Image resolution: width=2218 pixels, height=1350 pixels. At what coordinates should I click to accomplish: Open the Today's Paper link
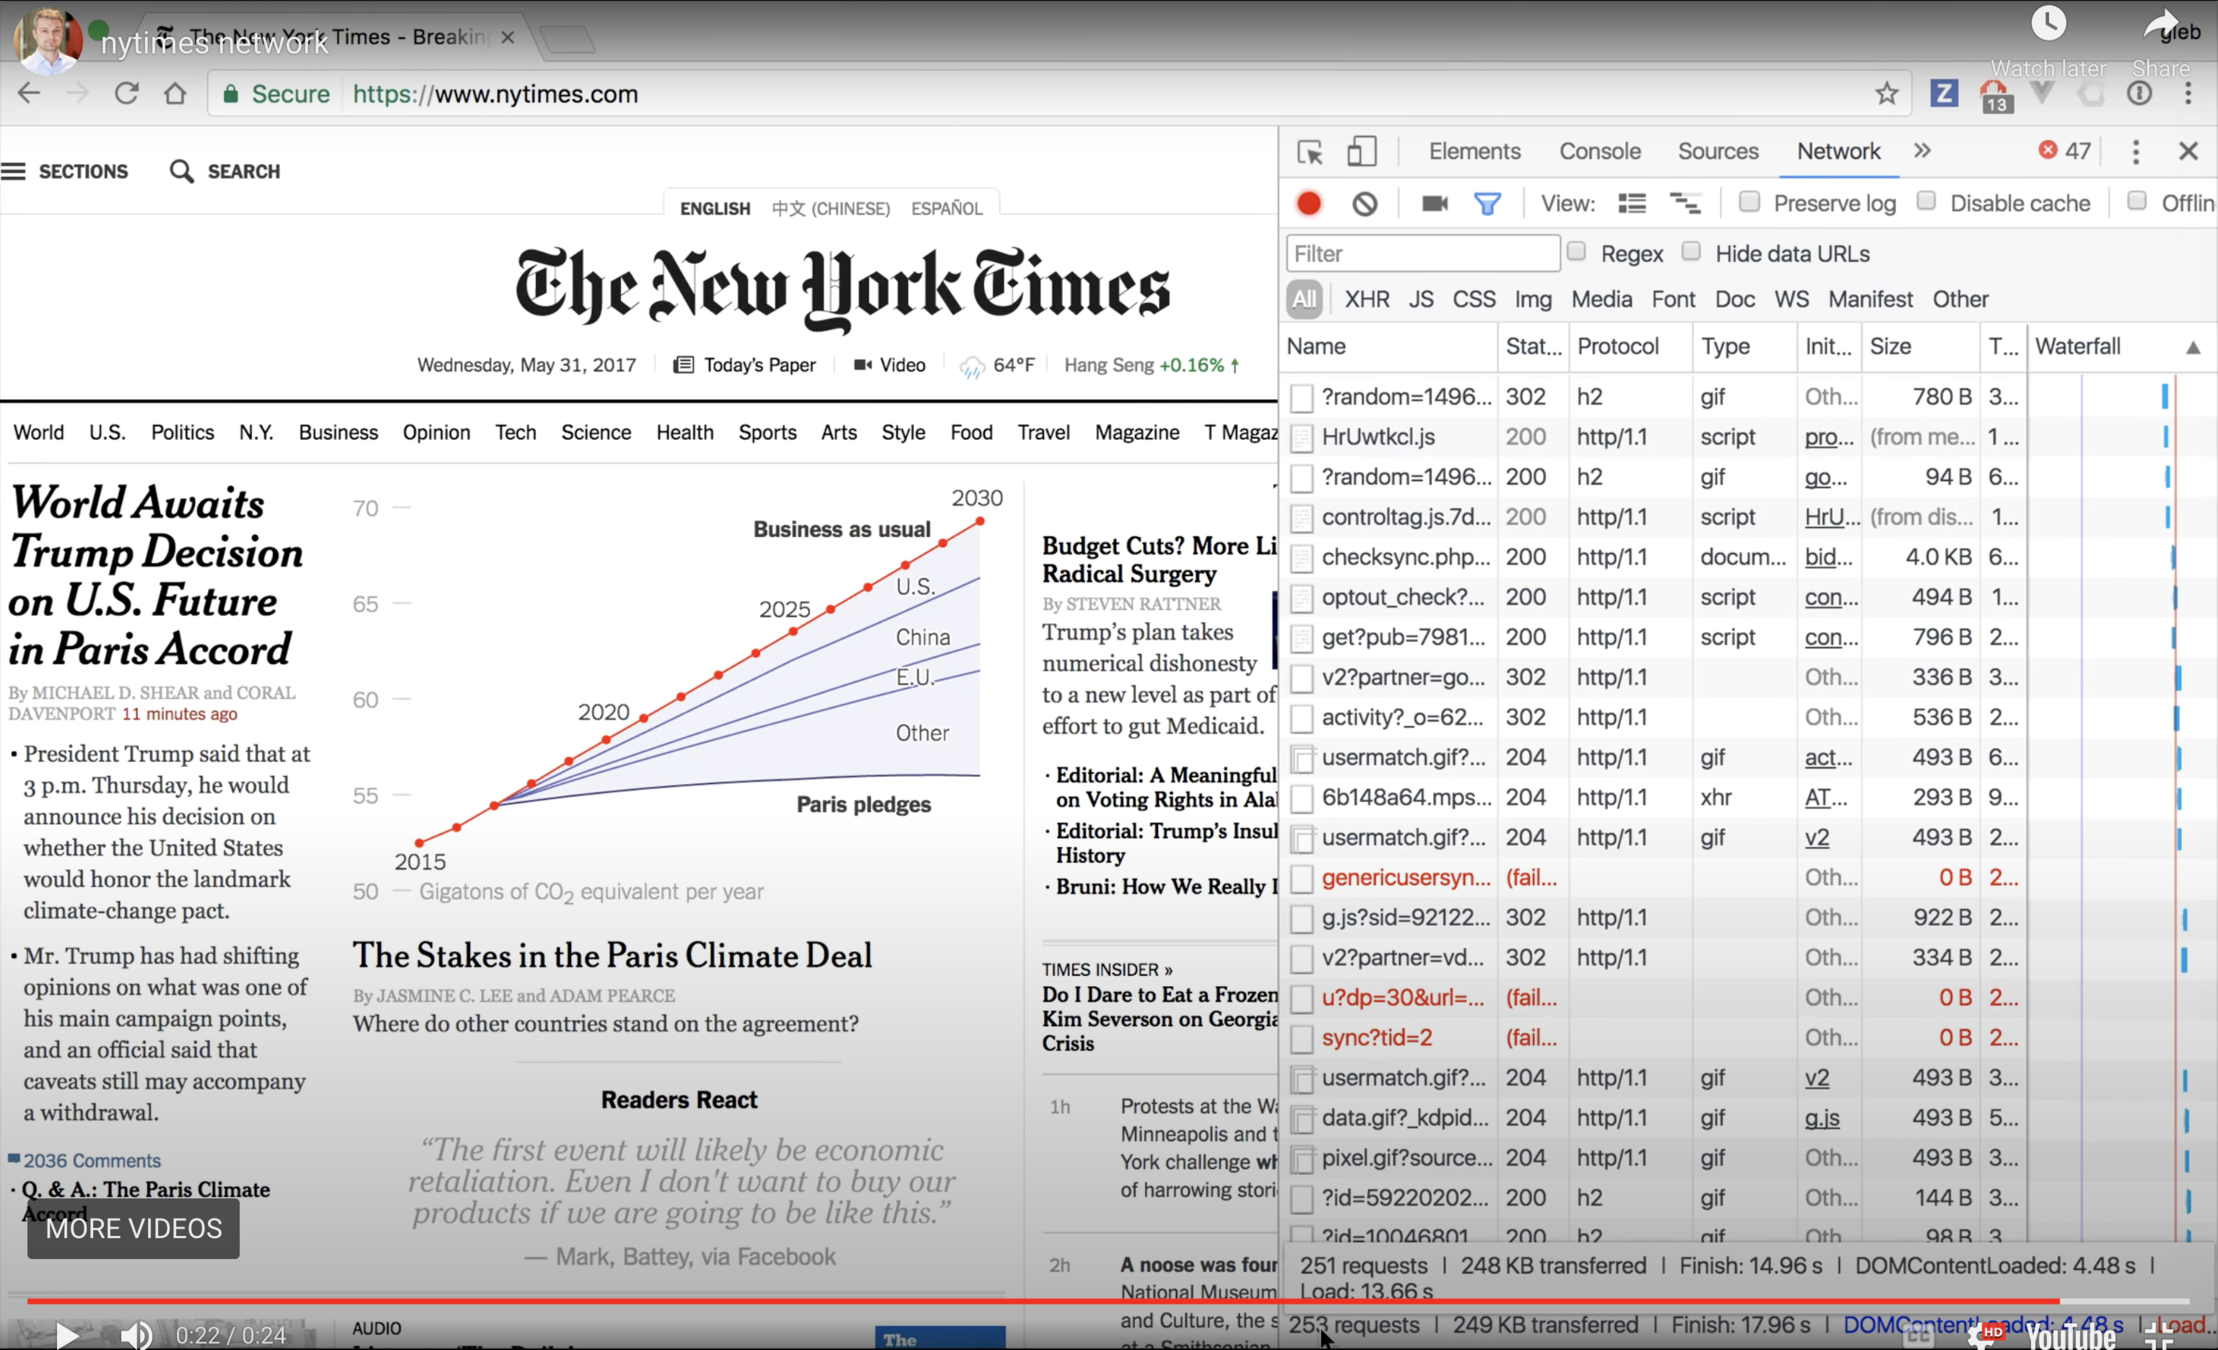point(758,365)
